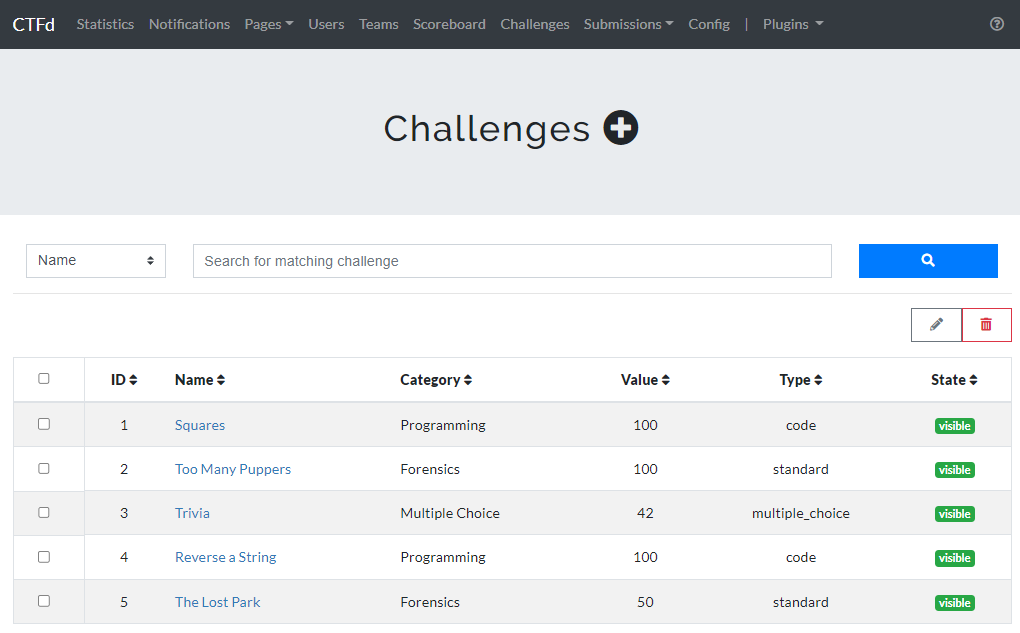This screenshot has width=1020, height=633.
Task: Click the plus icon to add a challenge
Action: 620,127
